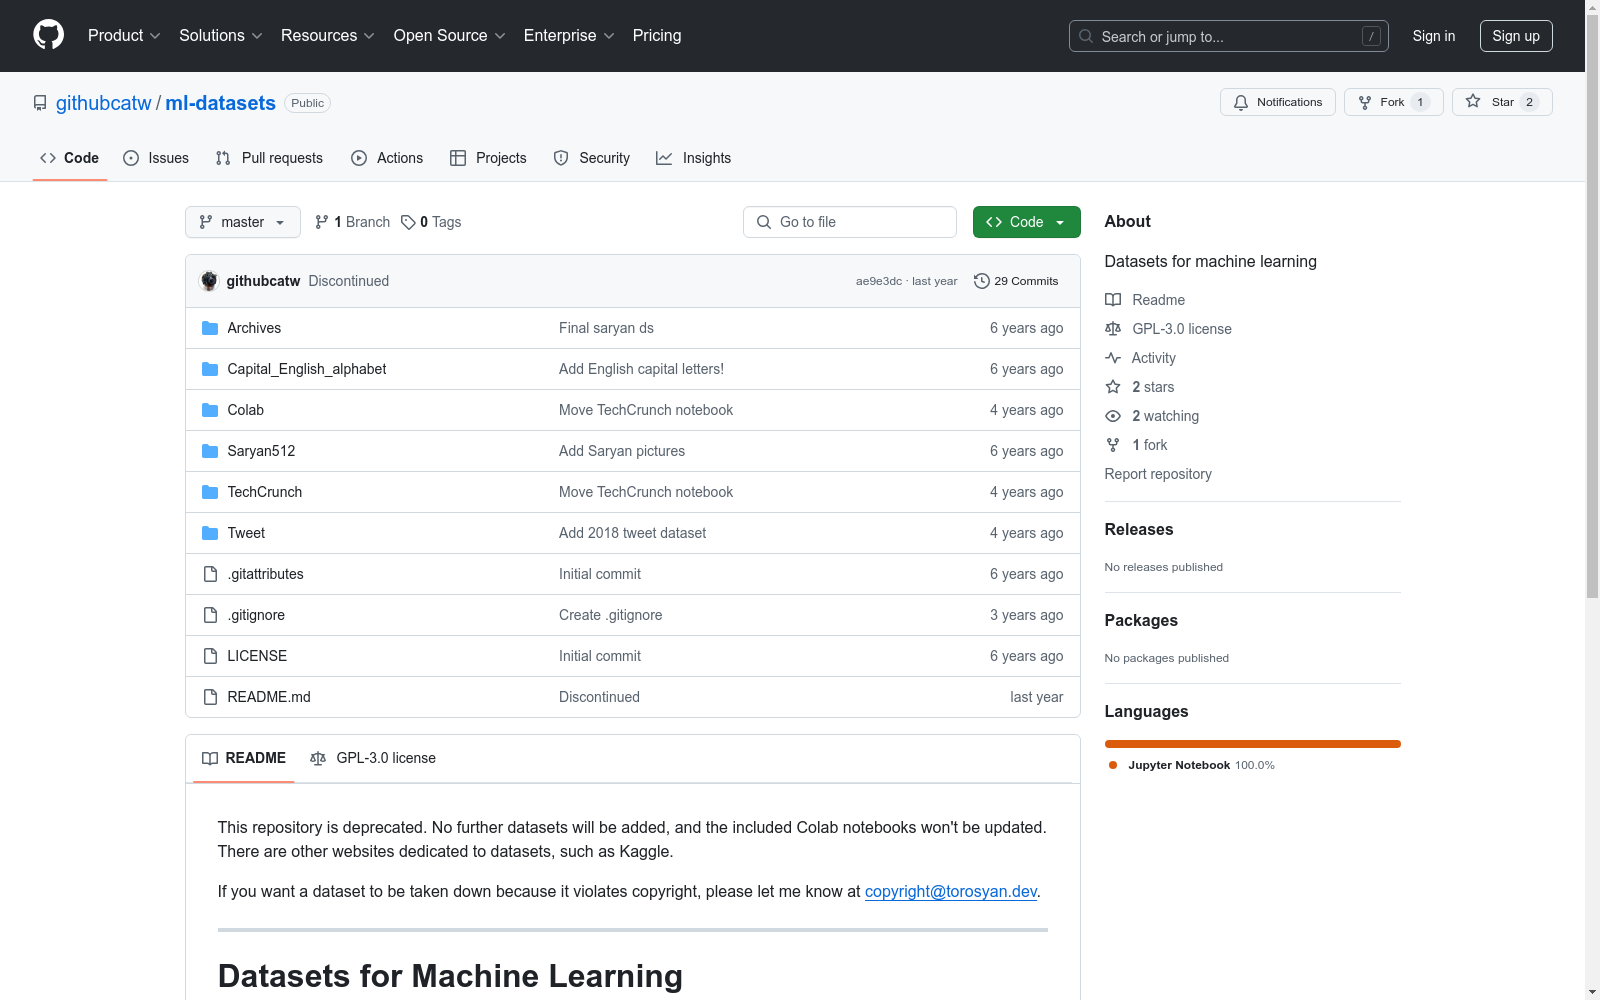Screen dimensions: 1600x1000
Task: Click the repository book icon beside githubcatw
Action: point(40,103)
